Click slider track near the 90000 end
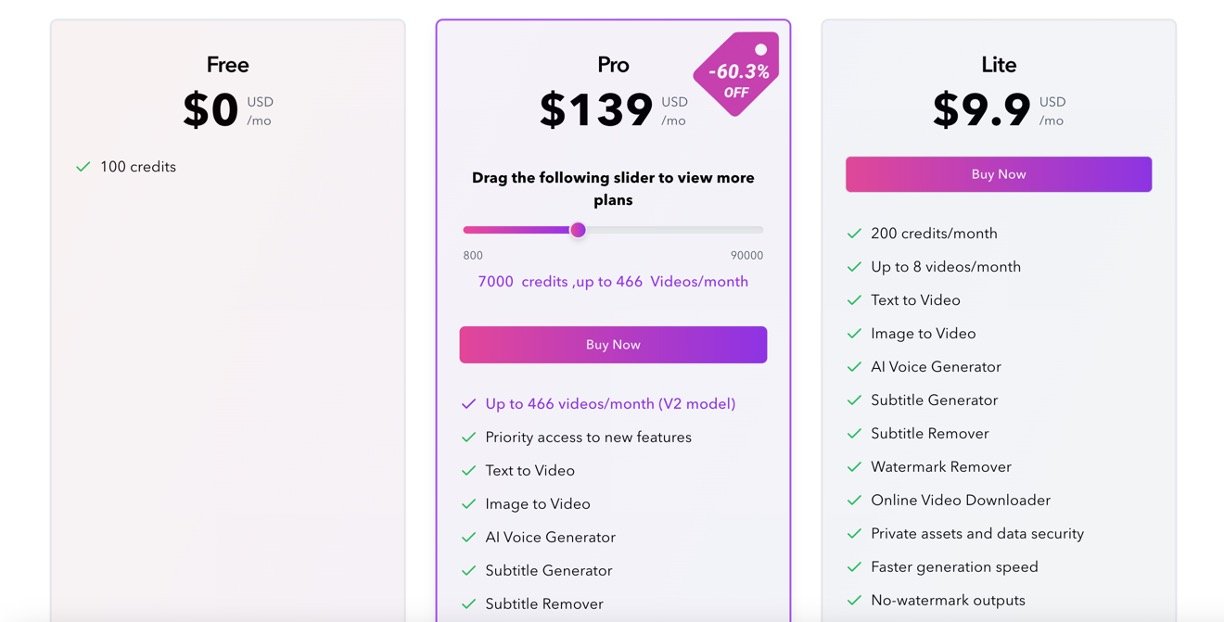This screenshot has height=622, width=1224. click(745, 230)
